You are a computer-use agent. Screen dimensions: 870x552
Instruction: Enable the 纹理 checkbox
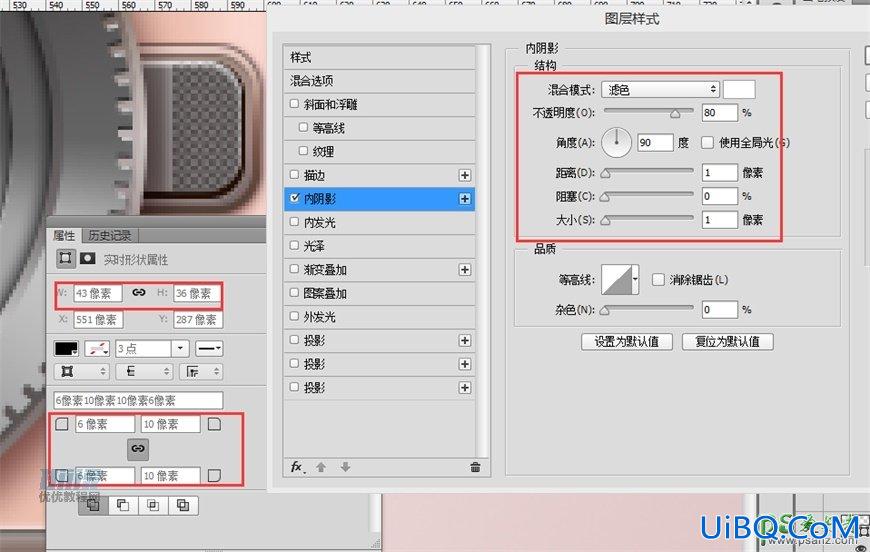(304, 151)
